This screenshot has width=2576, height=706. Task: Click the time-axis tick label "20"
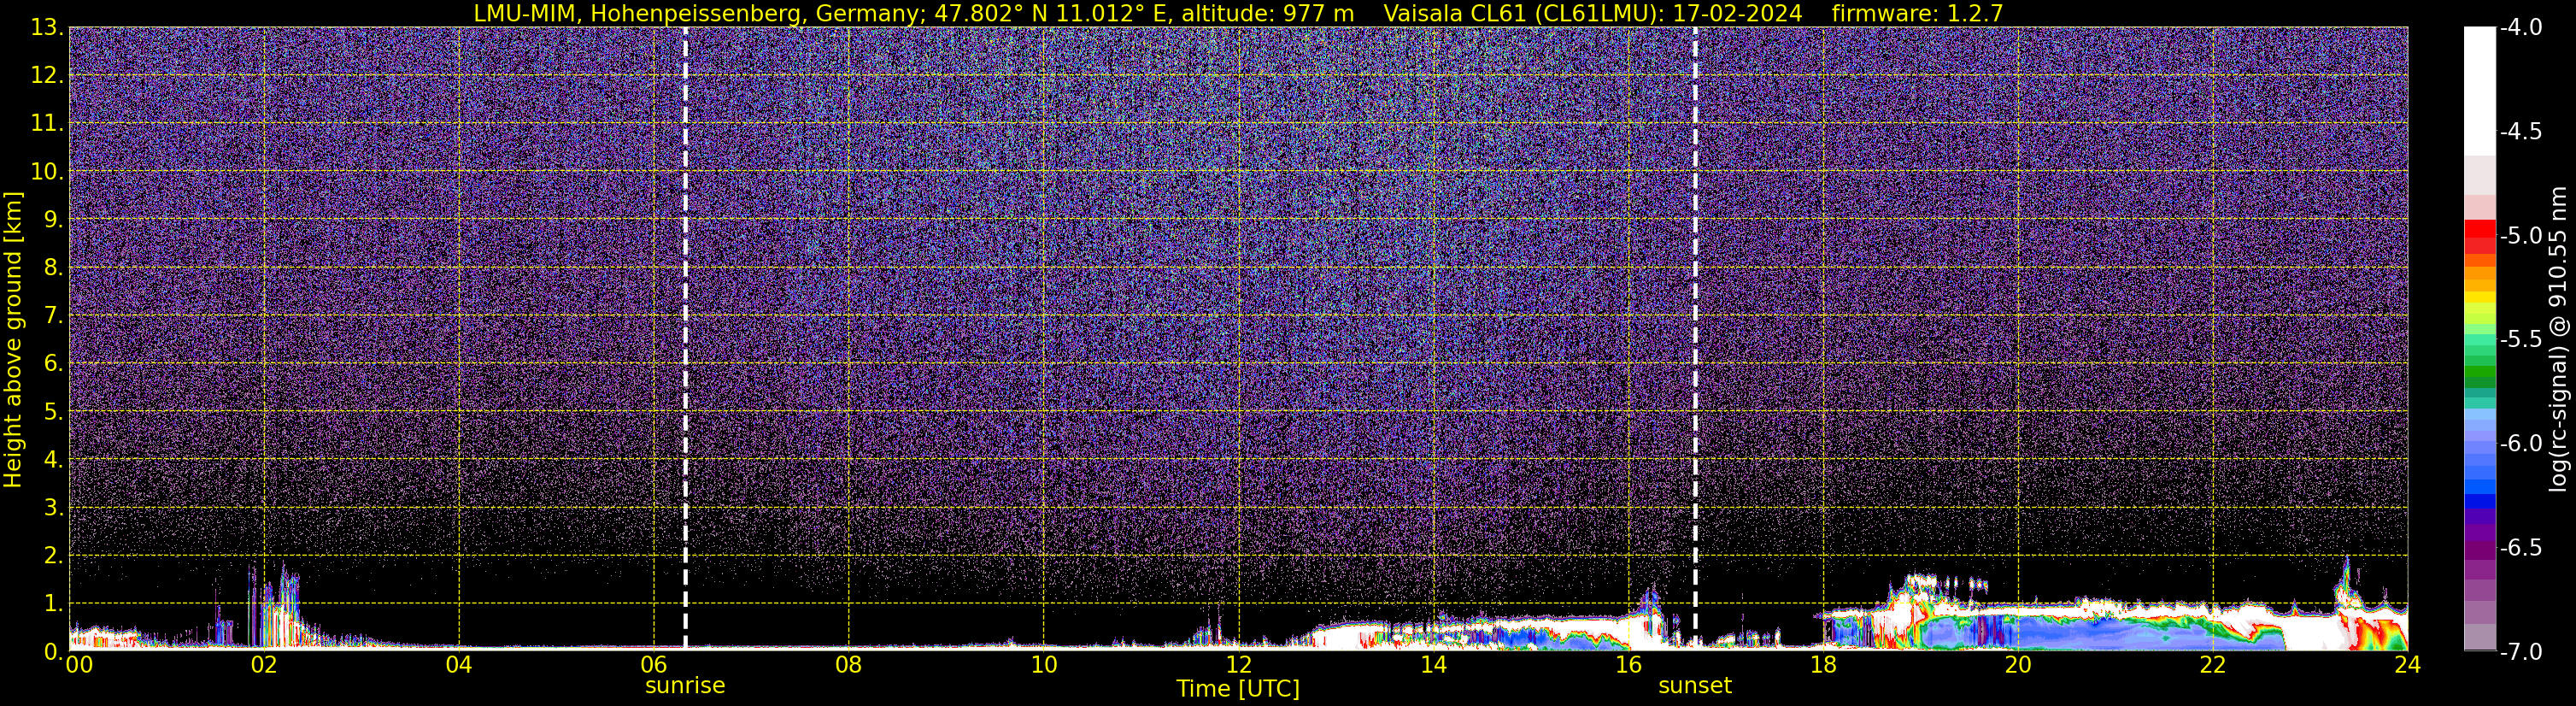click(2018, 665)
